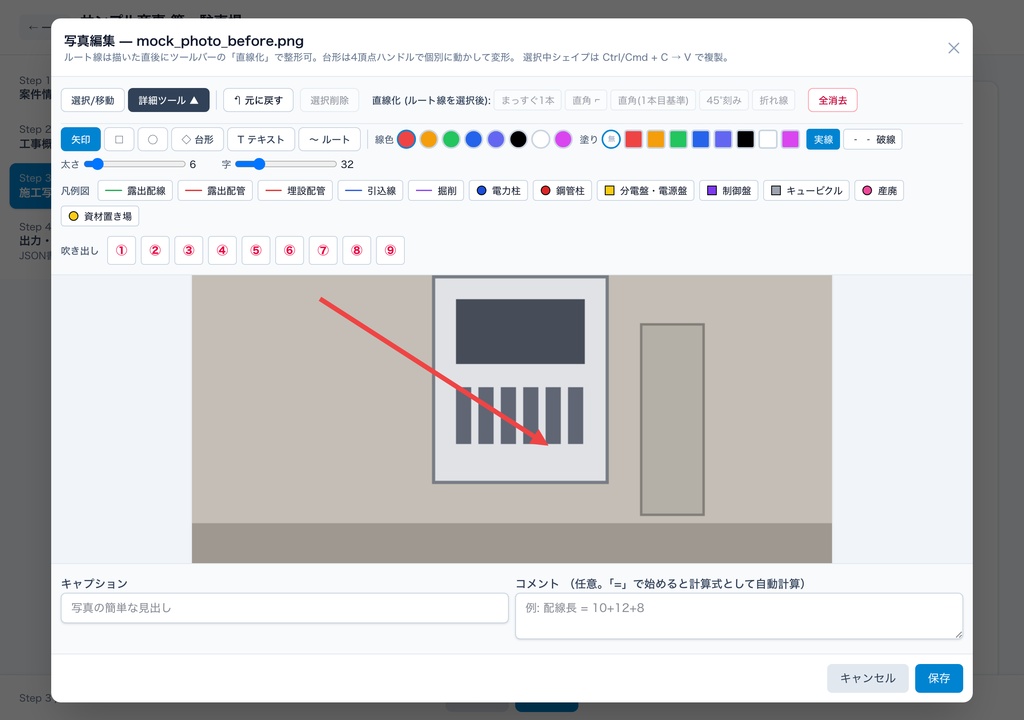Choose no-fill 無 option

point(611,139)
